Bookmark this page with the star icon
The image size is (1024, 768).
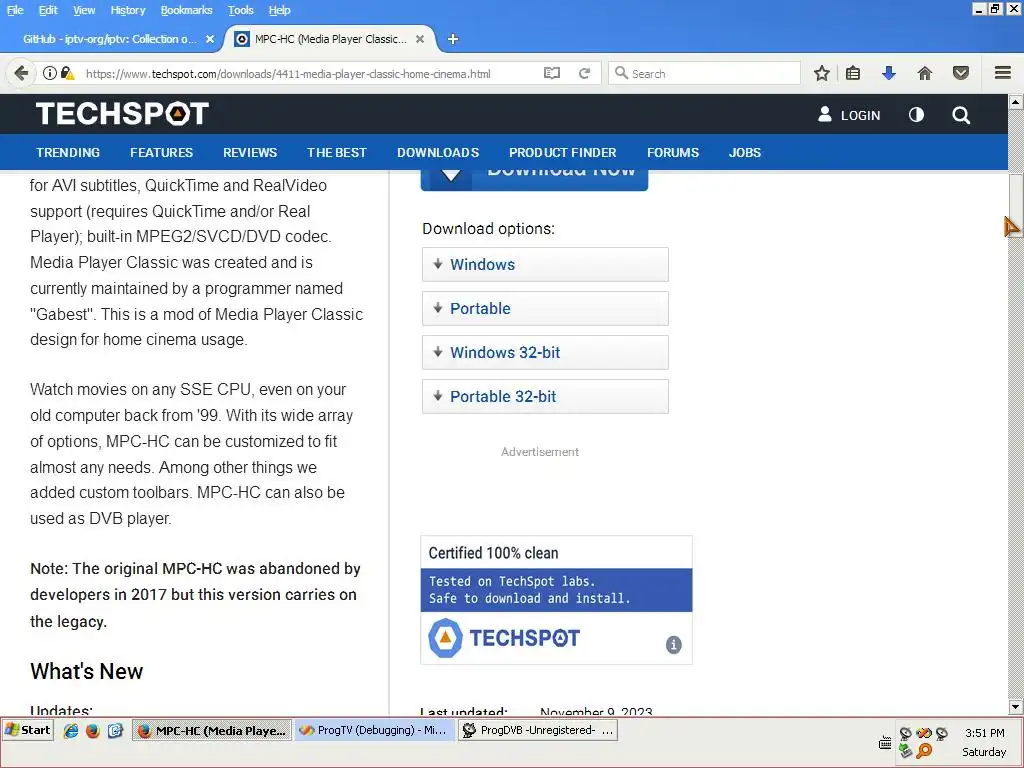point(822,73)
